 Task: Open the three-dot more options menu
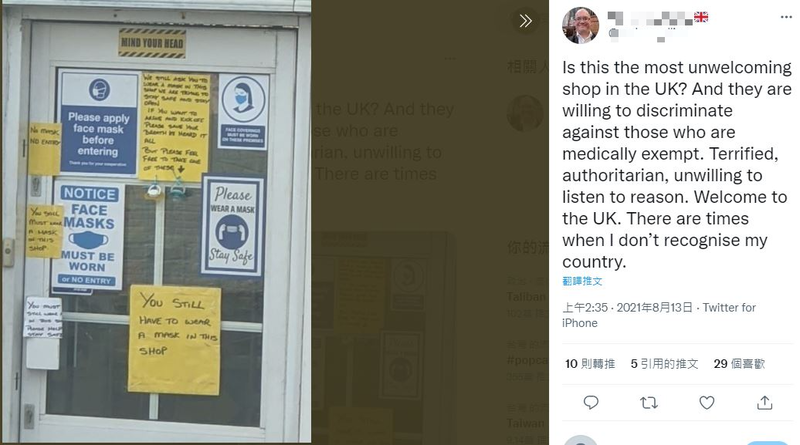point(786,17)
